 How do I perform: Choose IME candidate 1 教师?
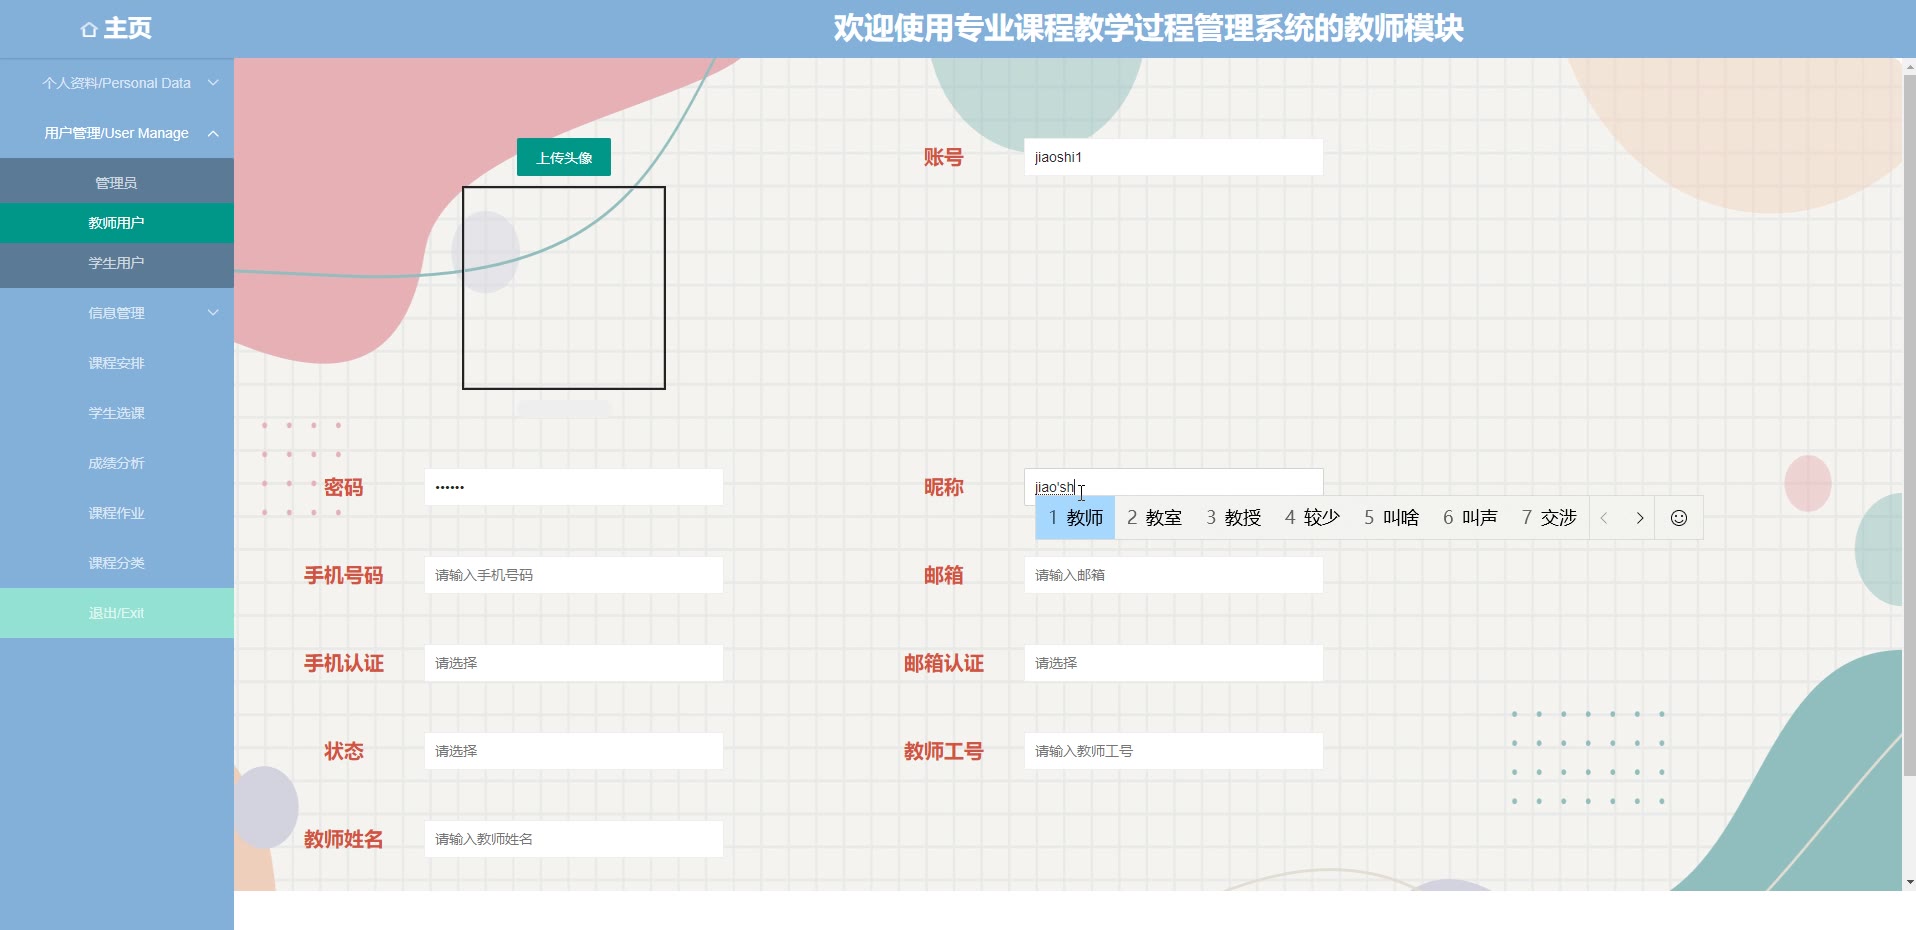tap(1075, 518)
